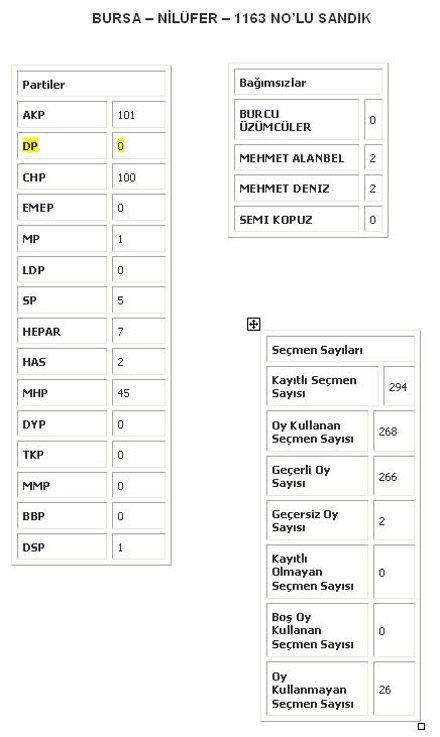The width and height of the screenshot is (440, 737).
Task: Select the MEHMET ALANBEL cell
Action: coord(297,158)
